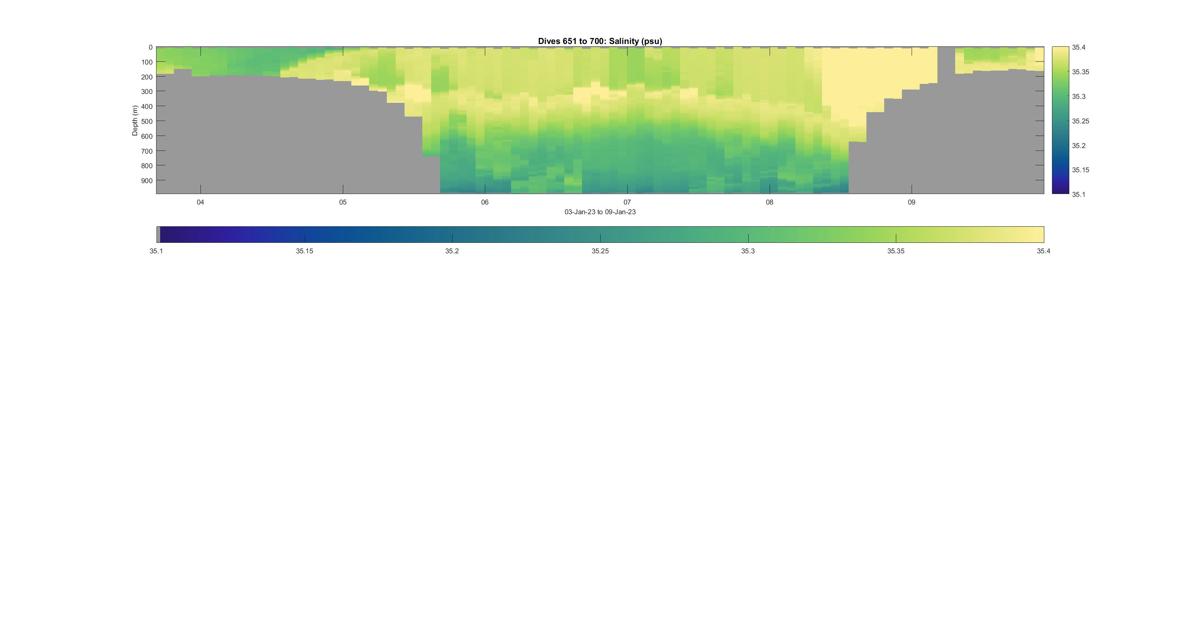The width and height of the screenshot is (1200, 622).
Task: Select the "300" depth tick label
Action: pyautogui.click(x=146, y=92)
